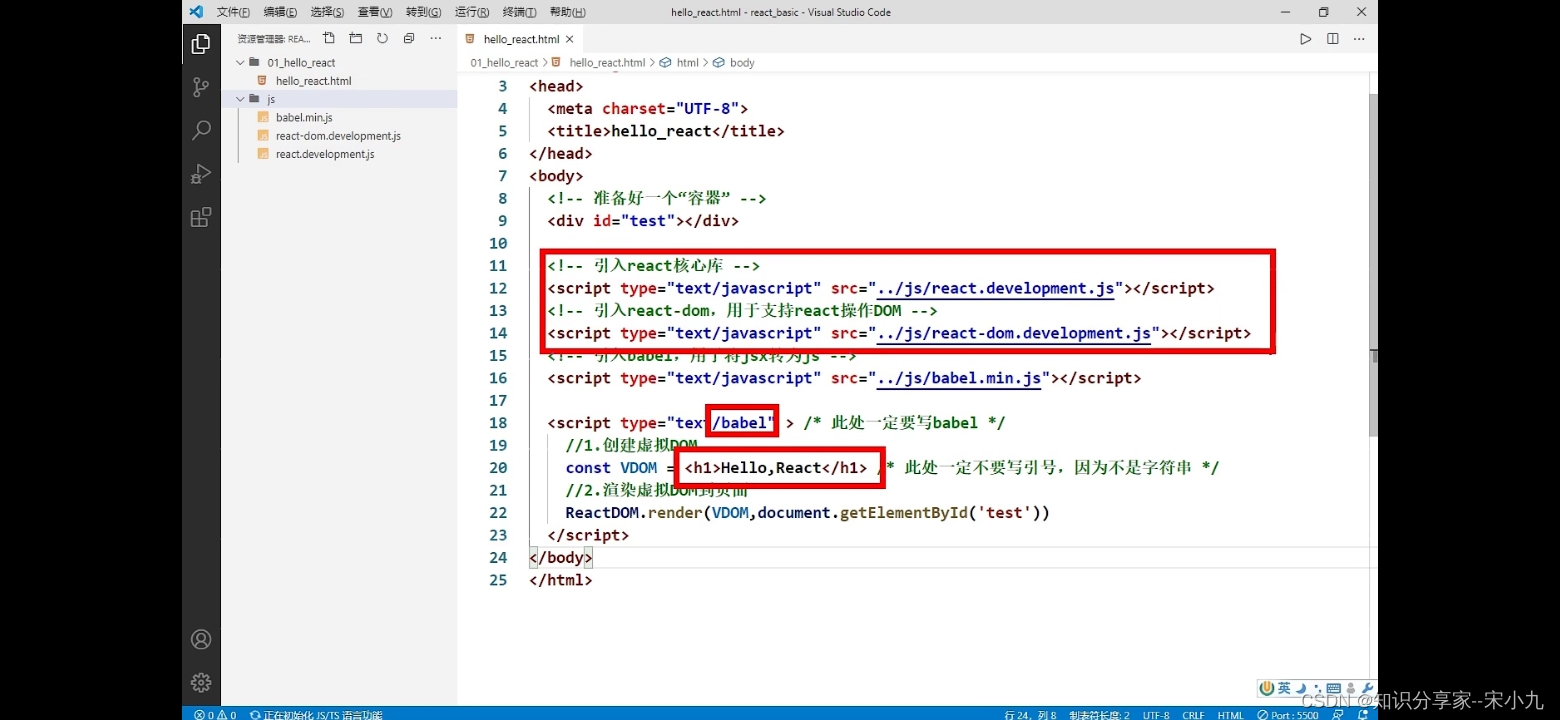
Task: Click the <title>hello_react</title> line
Action: [x=665, y=132]
